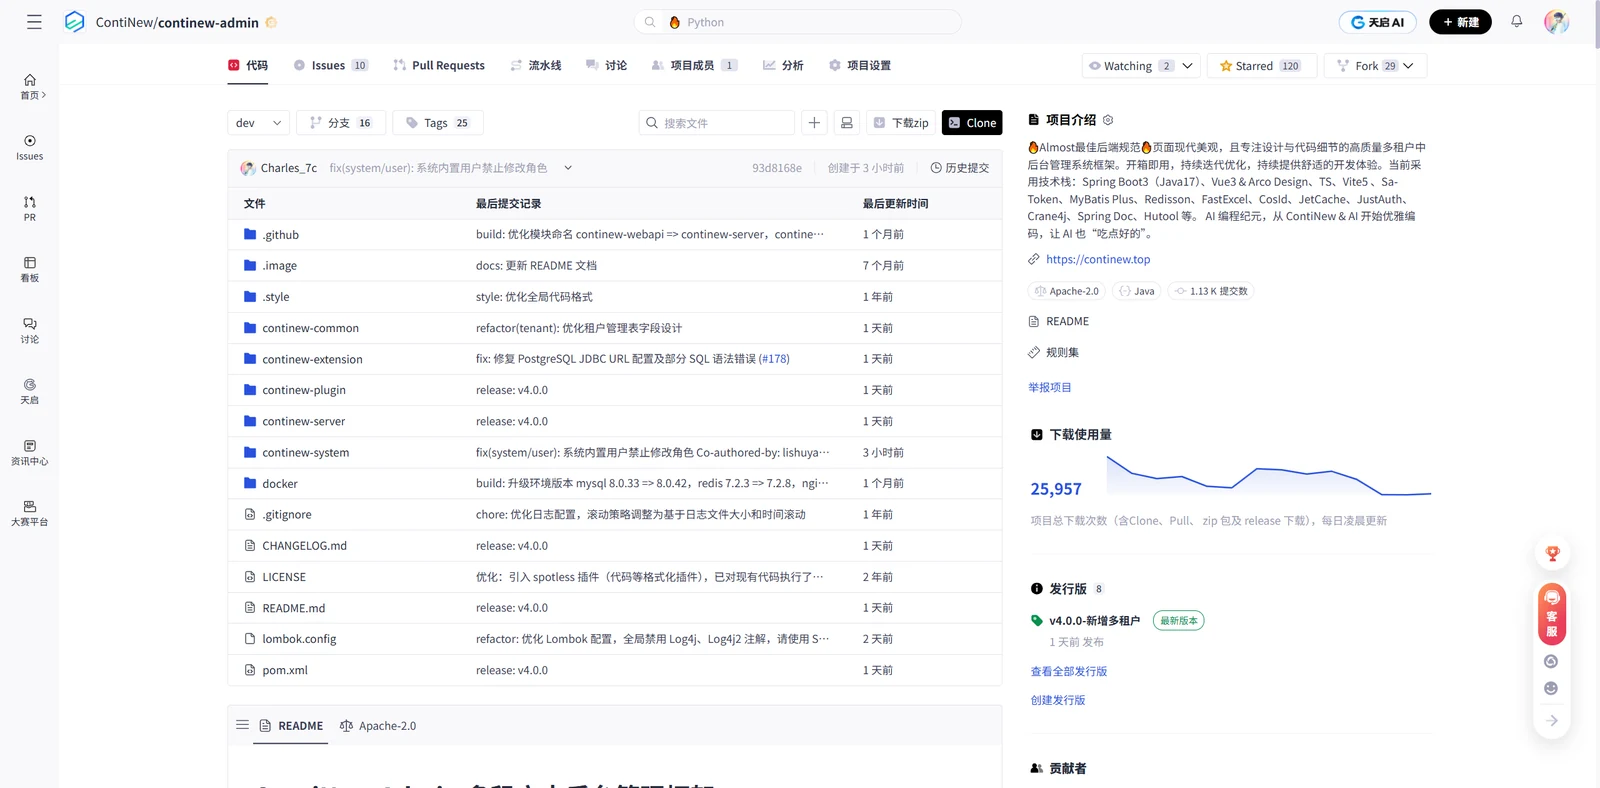
Task: Focus the top search bar showing Python
Action: point(798,22)
